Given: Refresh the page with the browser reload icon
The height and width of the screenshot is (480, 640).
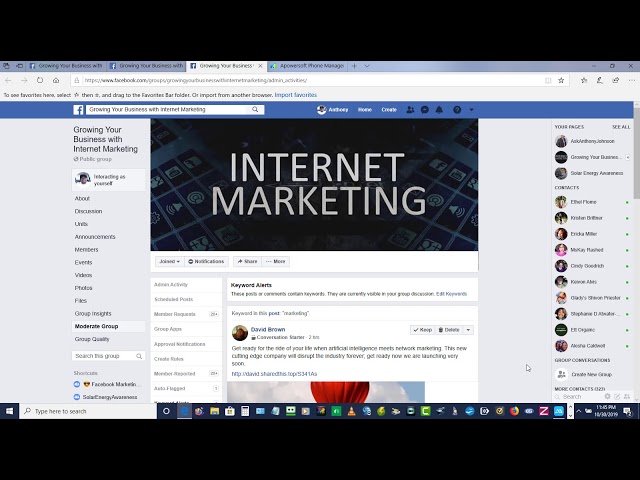Looking at the screenshot, I should tap(40, 80).
